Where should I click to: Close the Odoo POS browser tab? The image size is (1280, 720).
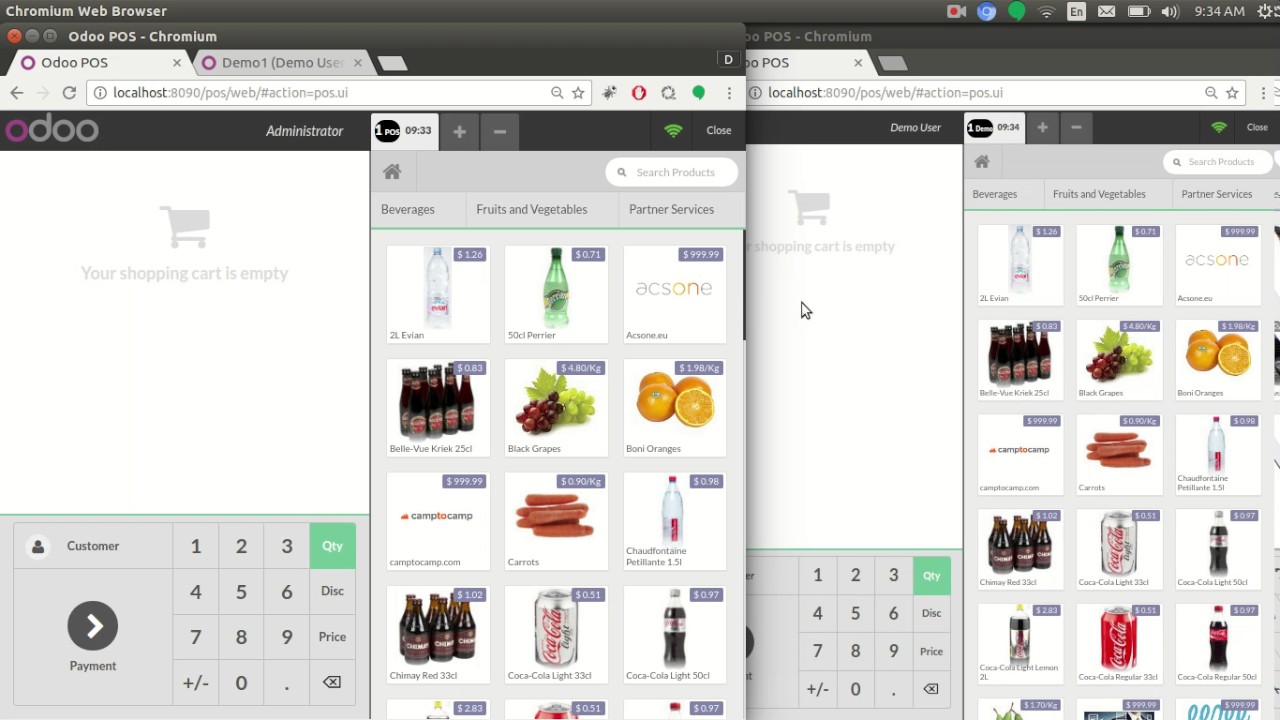tap(177, 62)
